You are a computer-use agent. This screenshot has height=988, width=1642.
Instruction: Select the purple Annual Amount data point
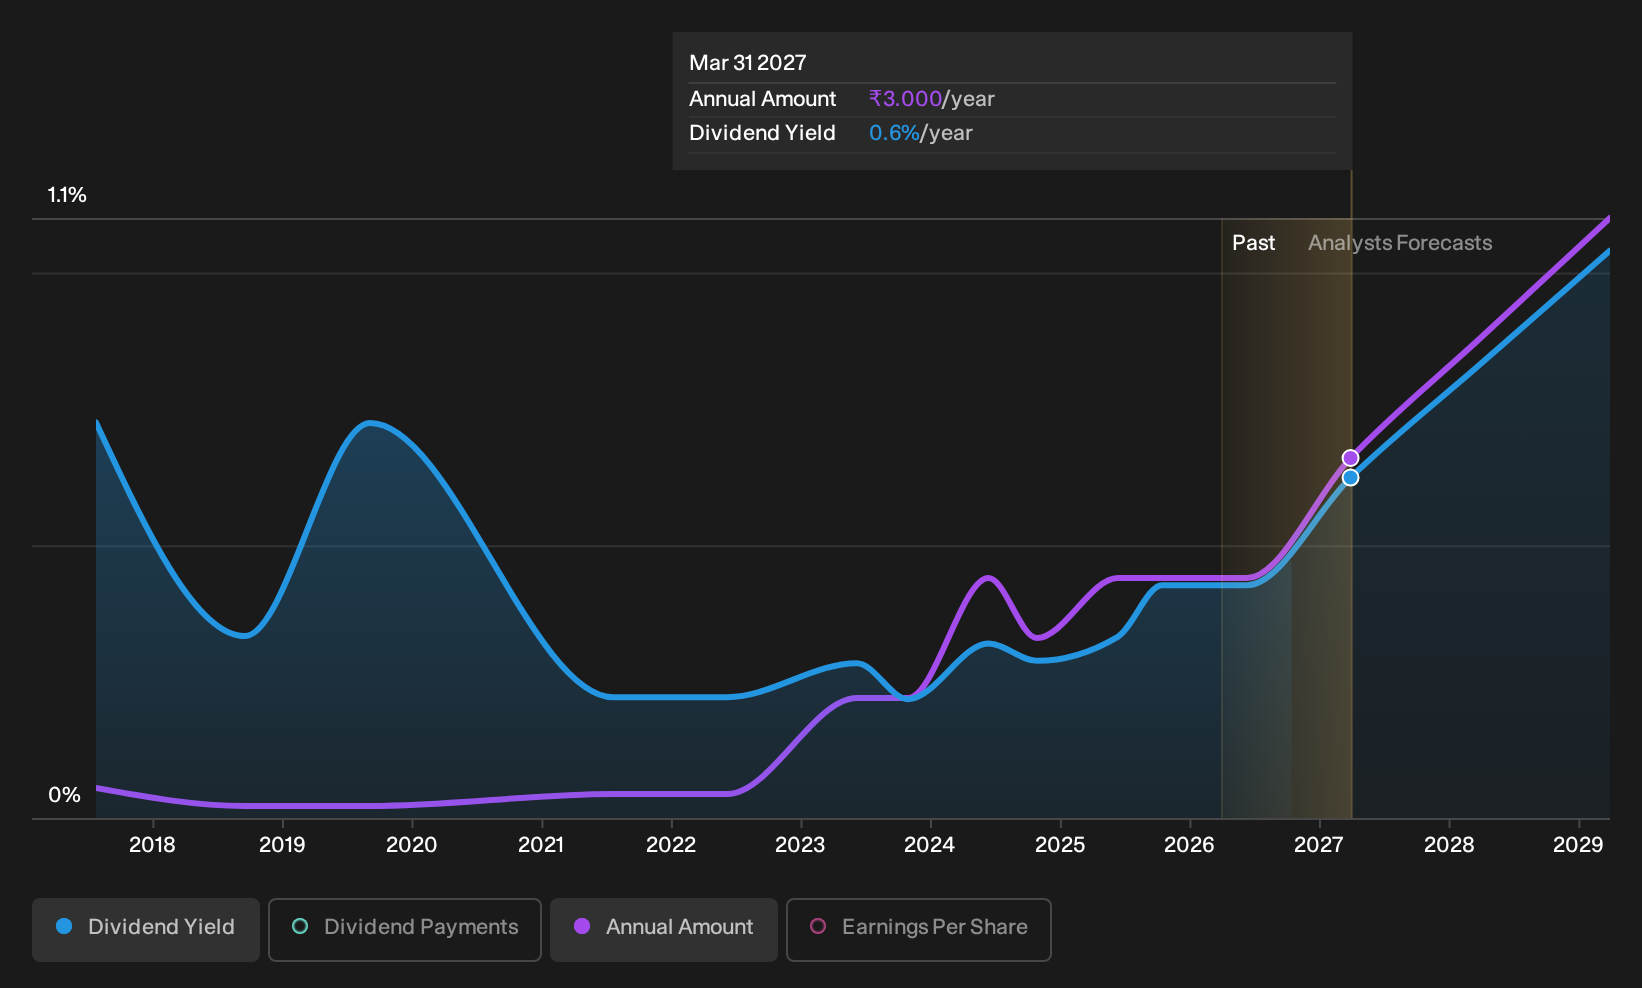click(1350, 458)
